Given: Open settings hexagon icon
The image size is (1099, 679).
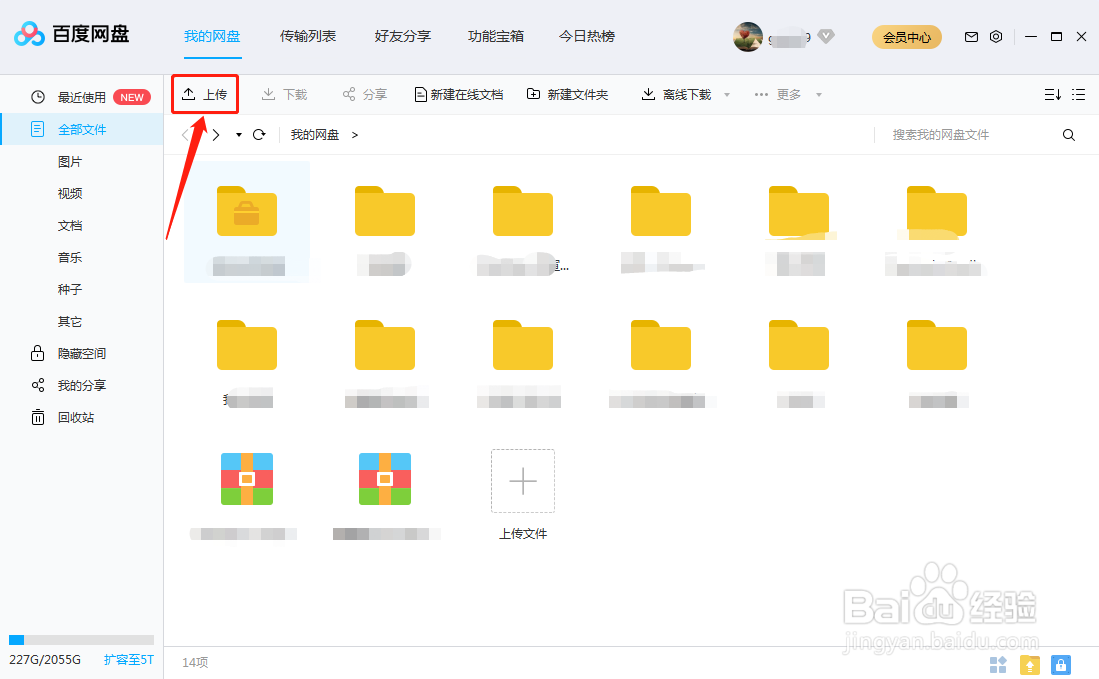Looking at the screenshot, I should [x=996, y=36].
